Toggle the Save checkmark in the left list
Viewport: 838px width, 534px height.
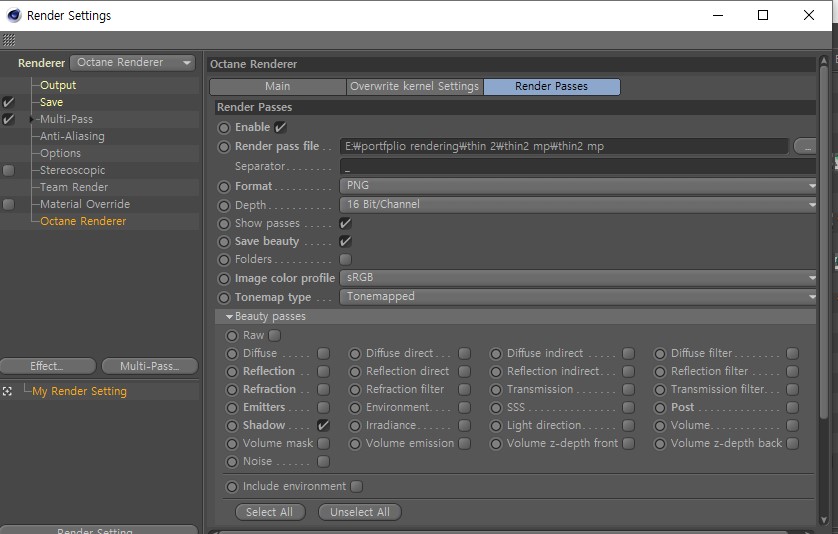(8, 102)
